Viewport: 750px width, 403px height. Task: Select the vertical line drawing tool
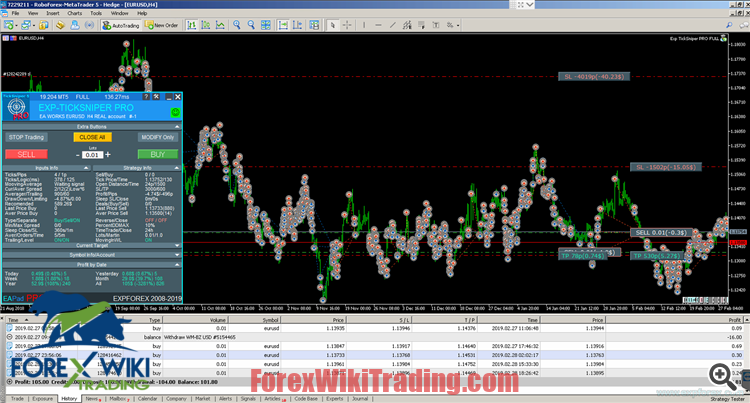364,25
